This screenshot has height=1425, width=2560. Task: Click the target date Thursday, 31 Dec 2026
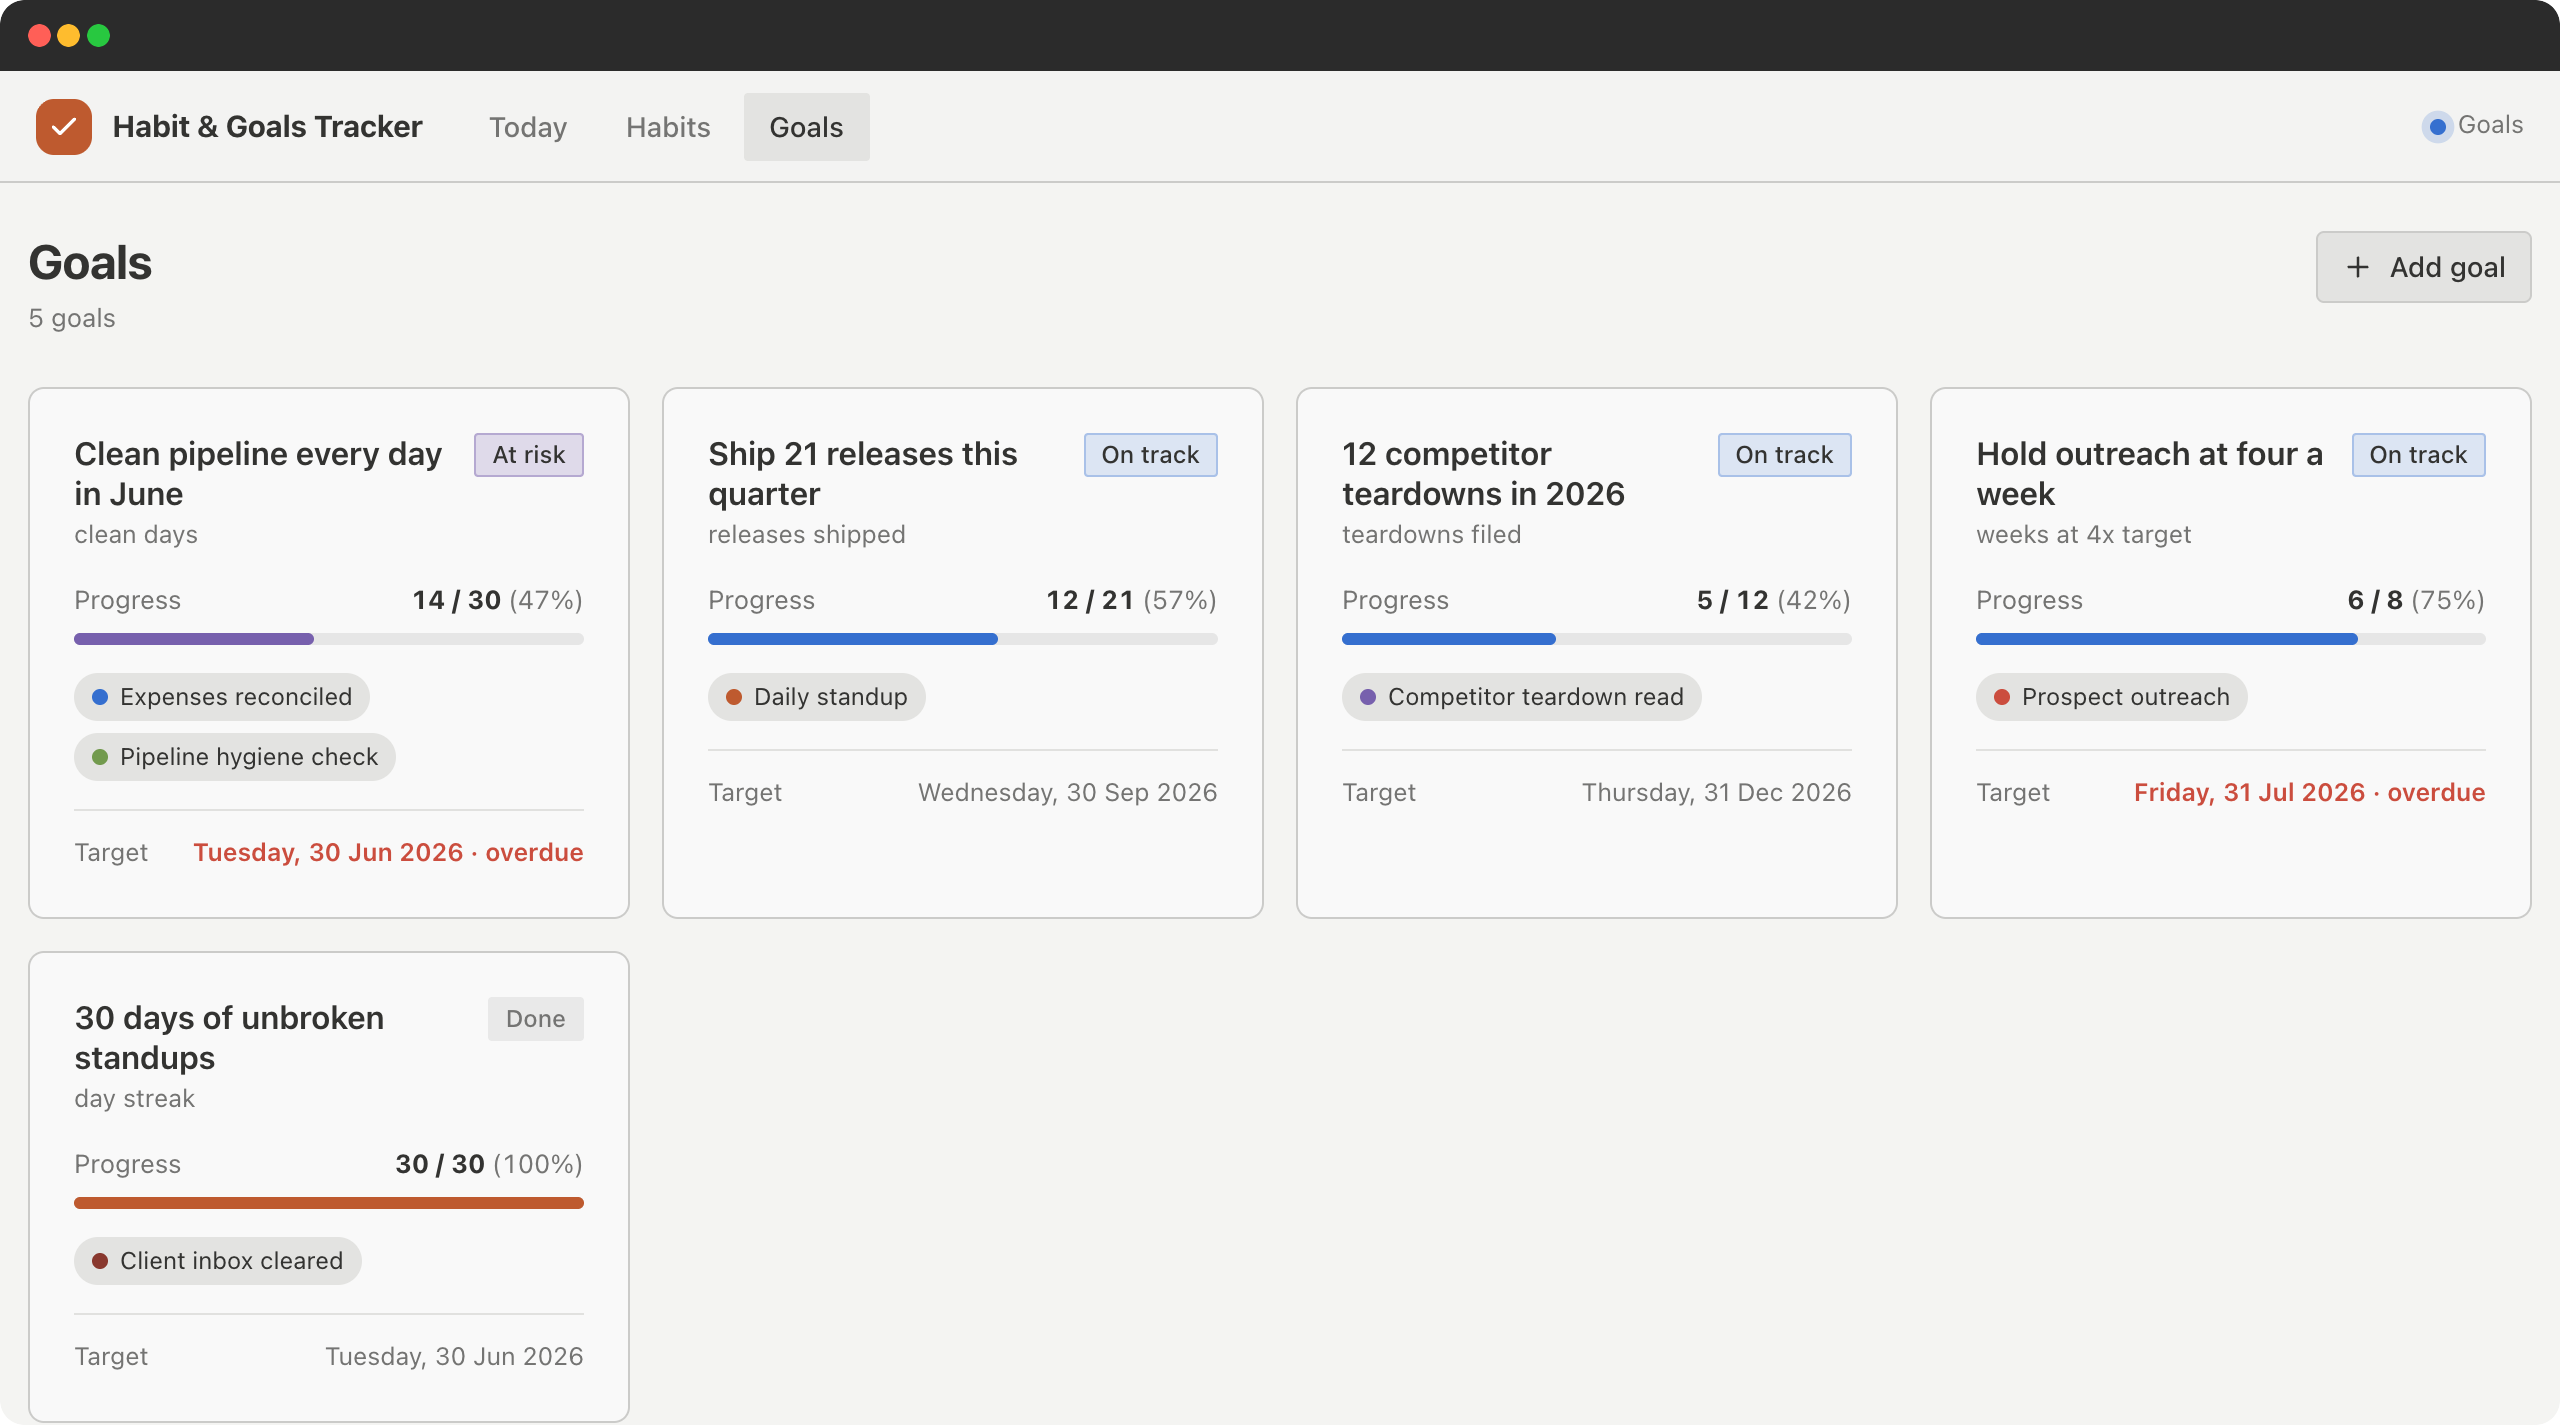point(1717,792)
